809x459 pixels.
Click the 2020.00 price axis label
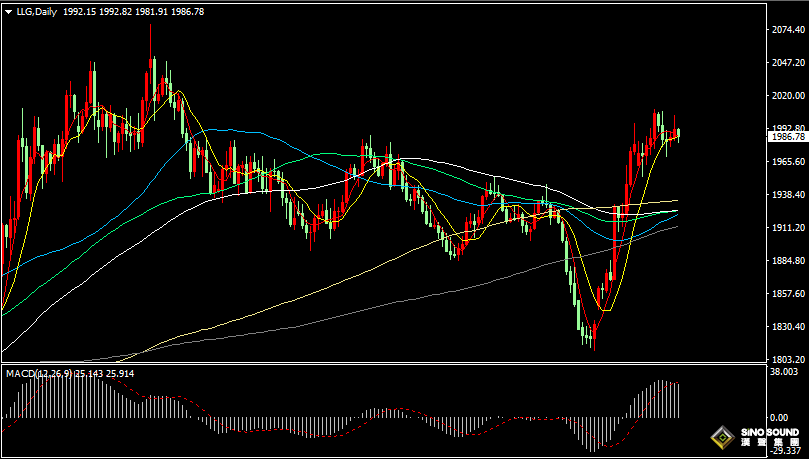pyautogui.click(x=788, y=96)
